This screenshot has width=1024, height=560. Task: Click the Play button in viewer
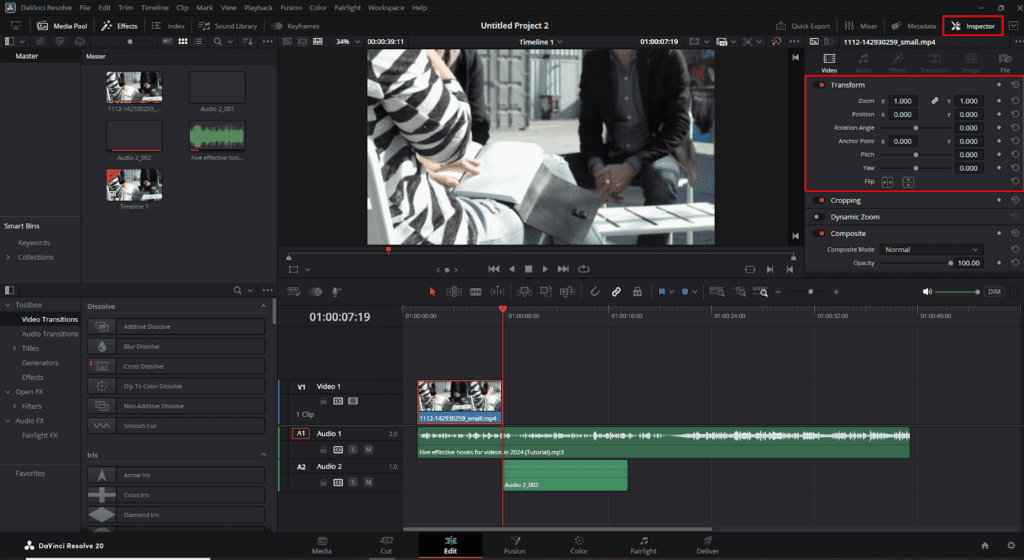pyautogui.click(x=545, y=269)
